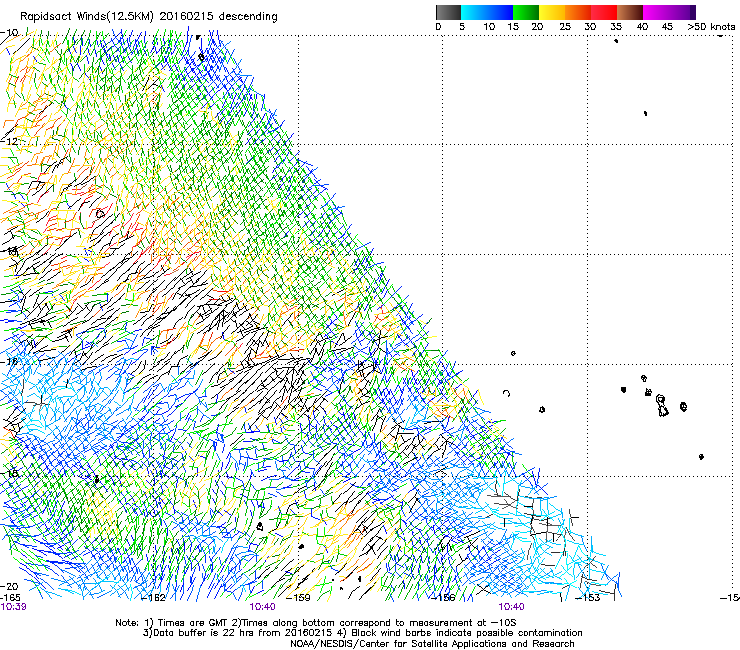Click the '-10' latitude axis label
740x650 pixels.
[9, 33]
